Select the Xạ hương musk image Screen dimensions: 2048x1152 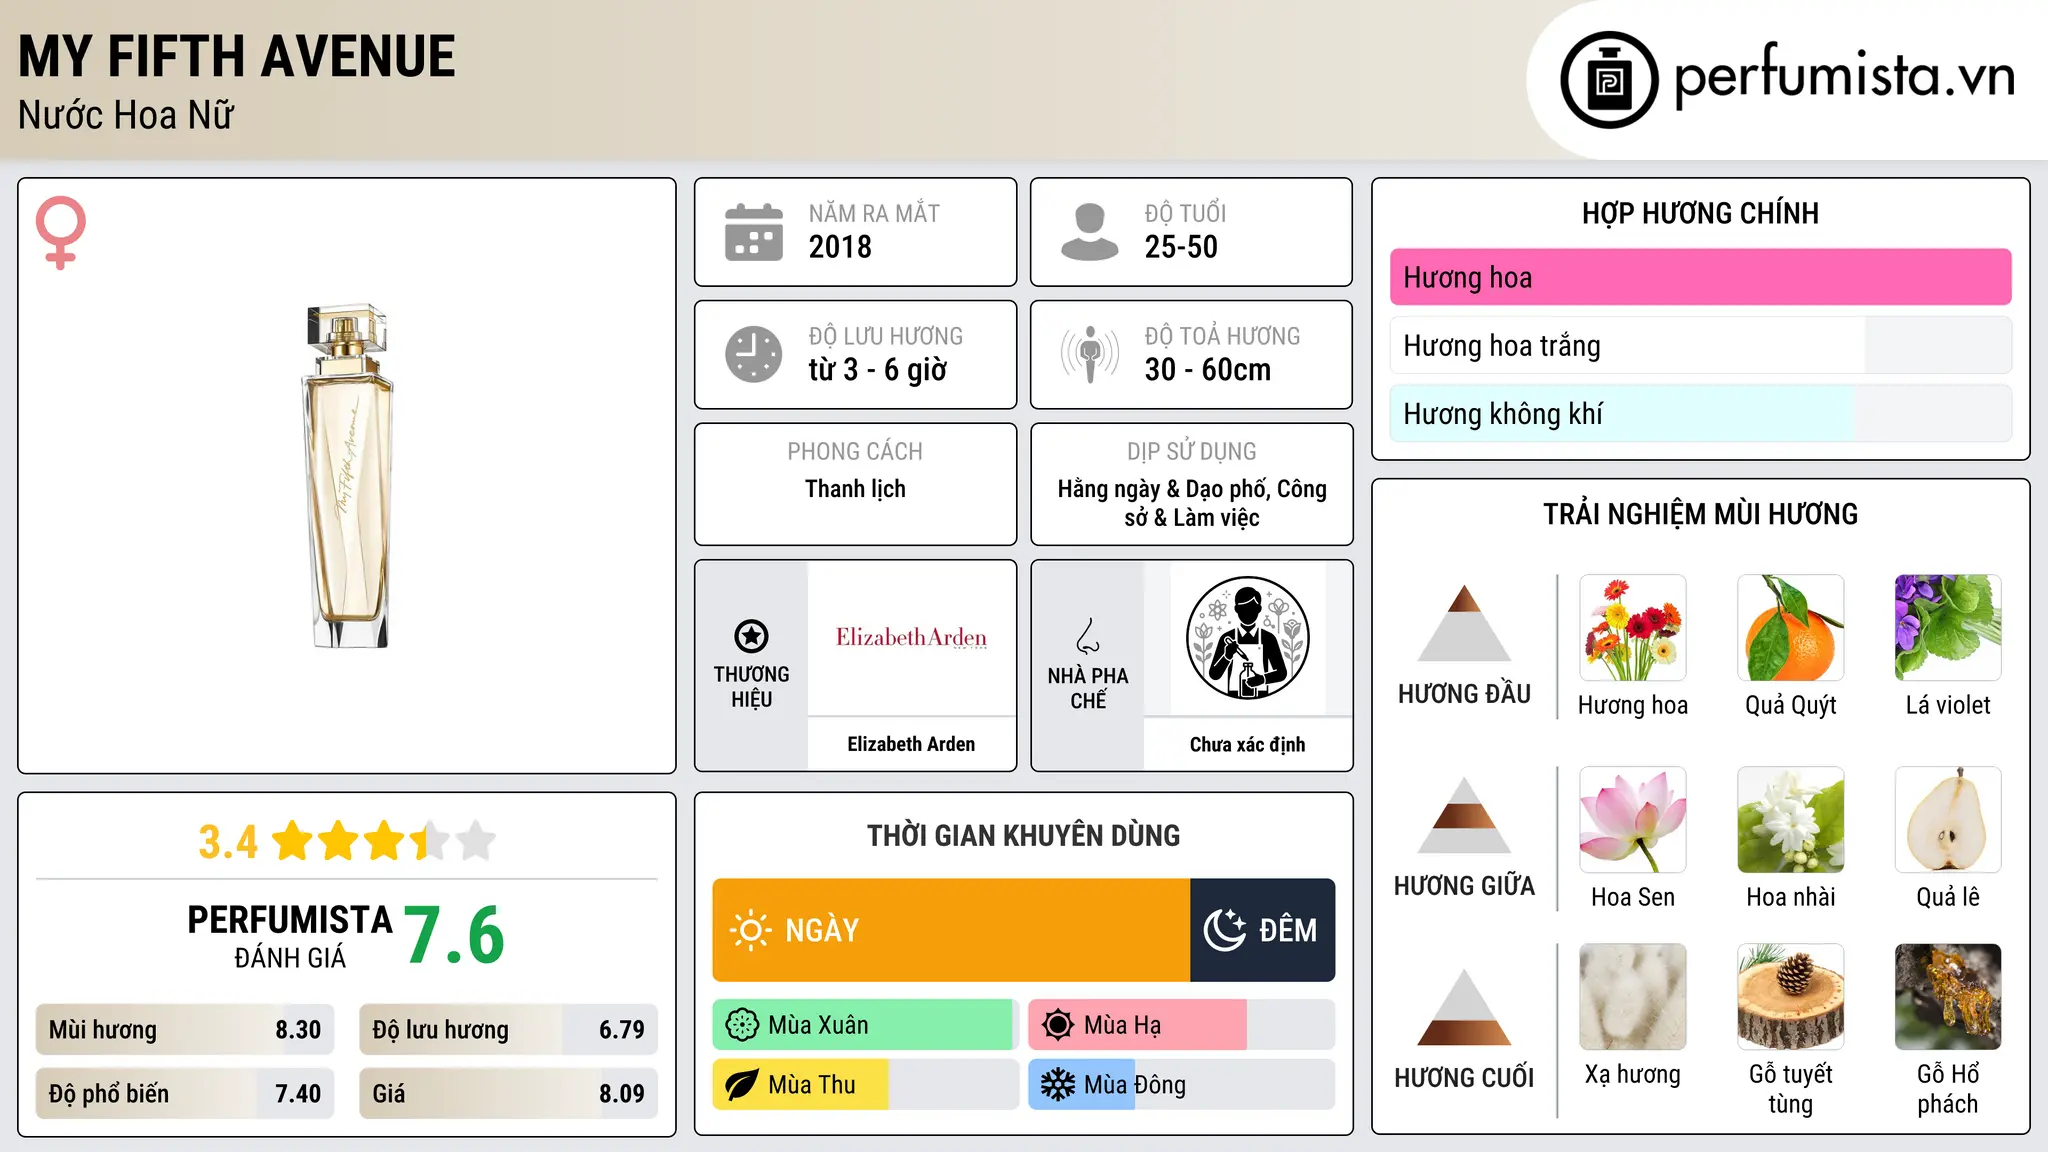(x=1633, y=997)
